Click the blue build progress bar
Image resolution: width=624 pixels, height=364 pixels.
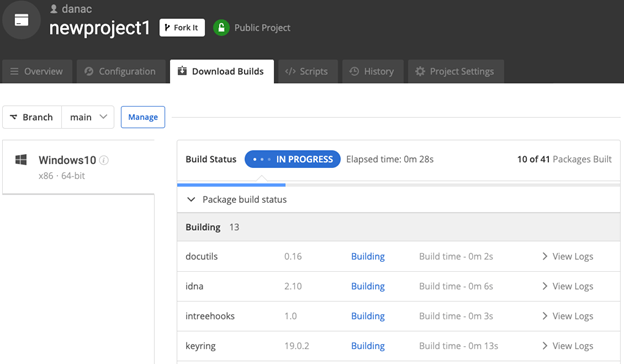tap(231, 185)
